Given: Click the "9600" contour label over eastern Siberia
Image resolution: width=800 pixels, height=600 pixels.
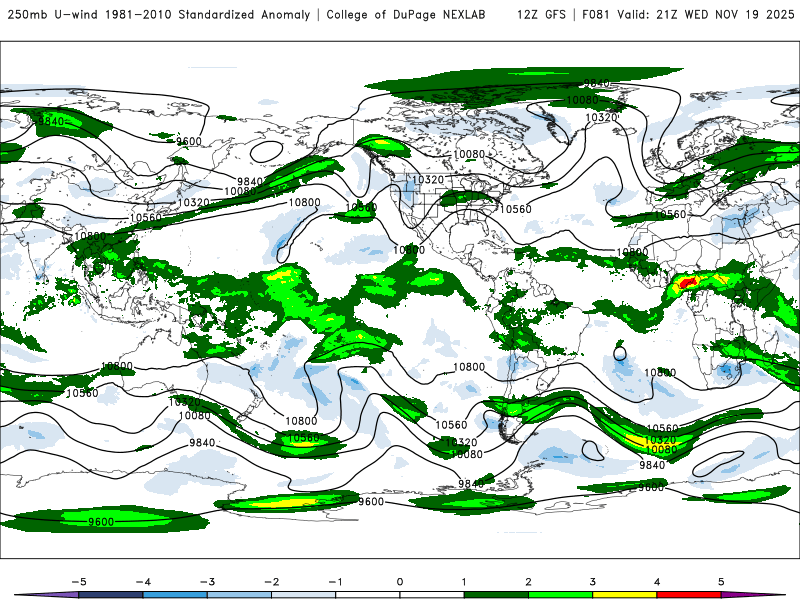Looking at the screenshot, I should point(189,141).
